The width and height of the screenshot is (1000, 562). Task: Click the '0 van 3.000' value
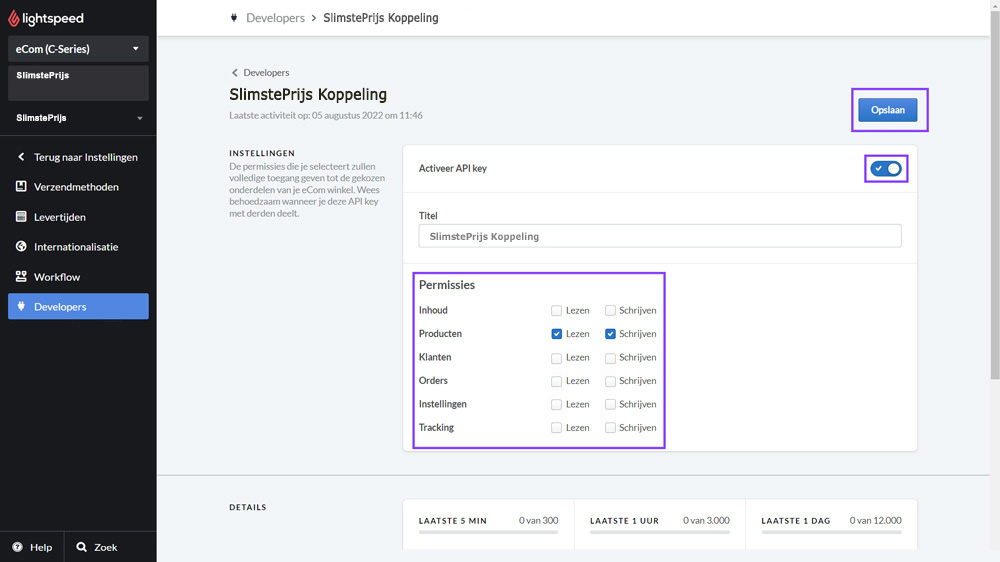(x=706, y=521)
